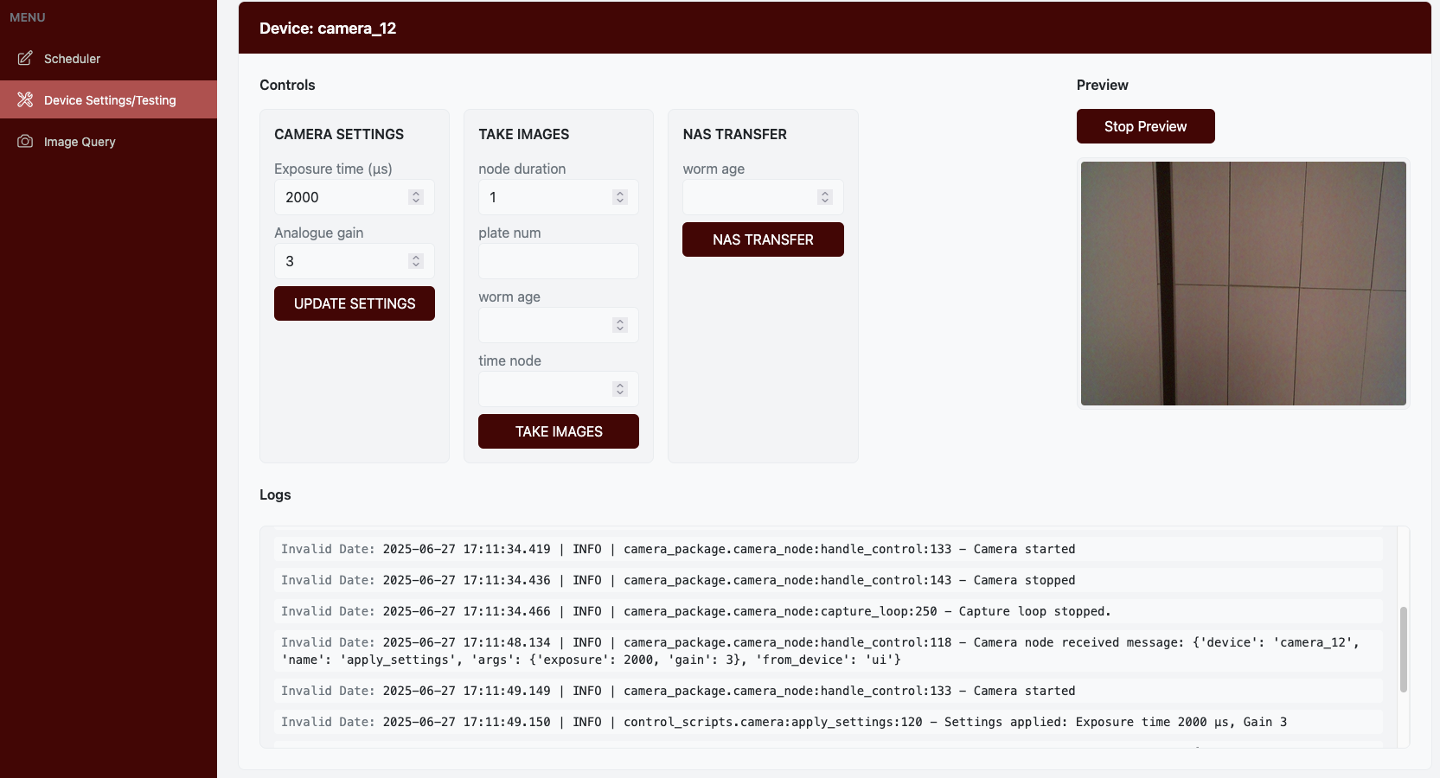Screen dimensions: 1440x778
Task: Stop the camera preview
Action: [x=1145, y=127]
